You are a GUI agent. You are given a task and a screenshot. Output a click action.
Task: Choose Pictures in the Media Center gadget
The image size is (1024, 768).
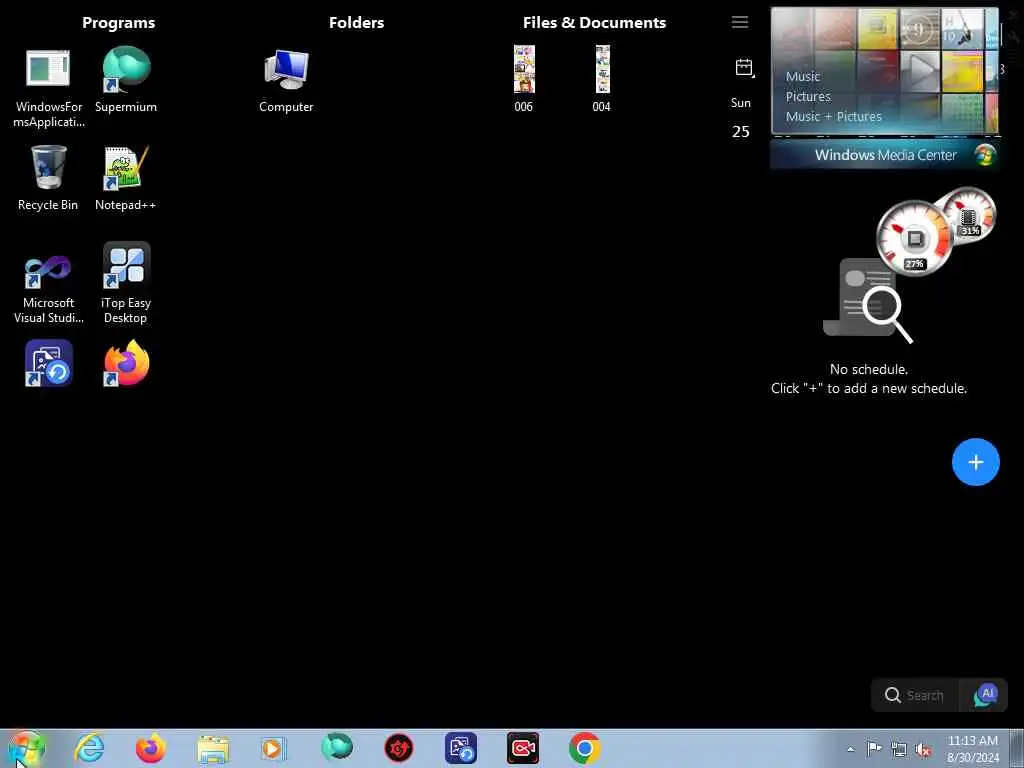tap(808, 97)
